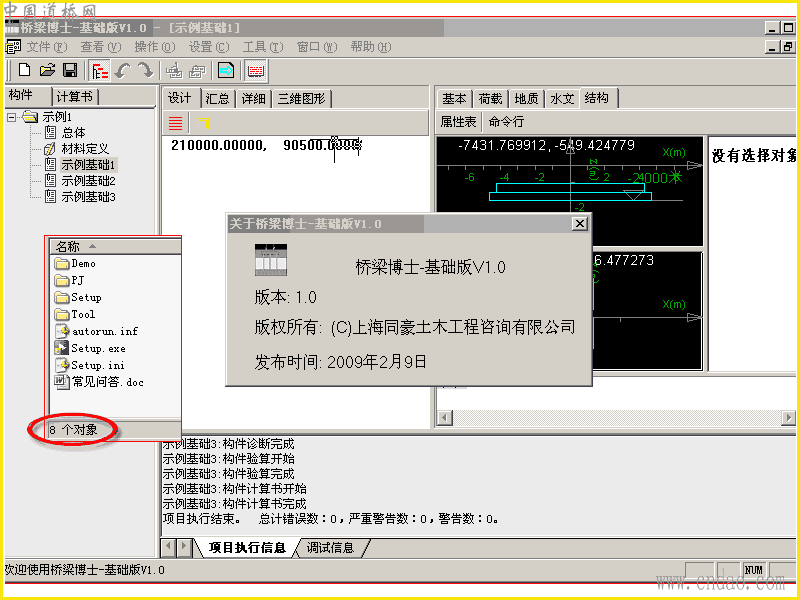Switch to the 结构 tab
The height and width of the screenshot is (600, 800).
click(x=598, y=97)
